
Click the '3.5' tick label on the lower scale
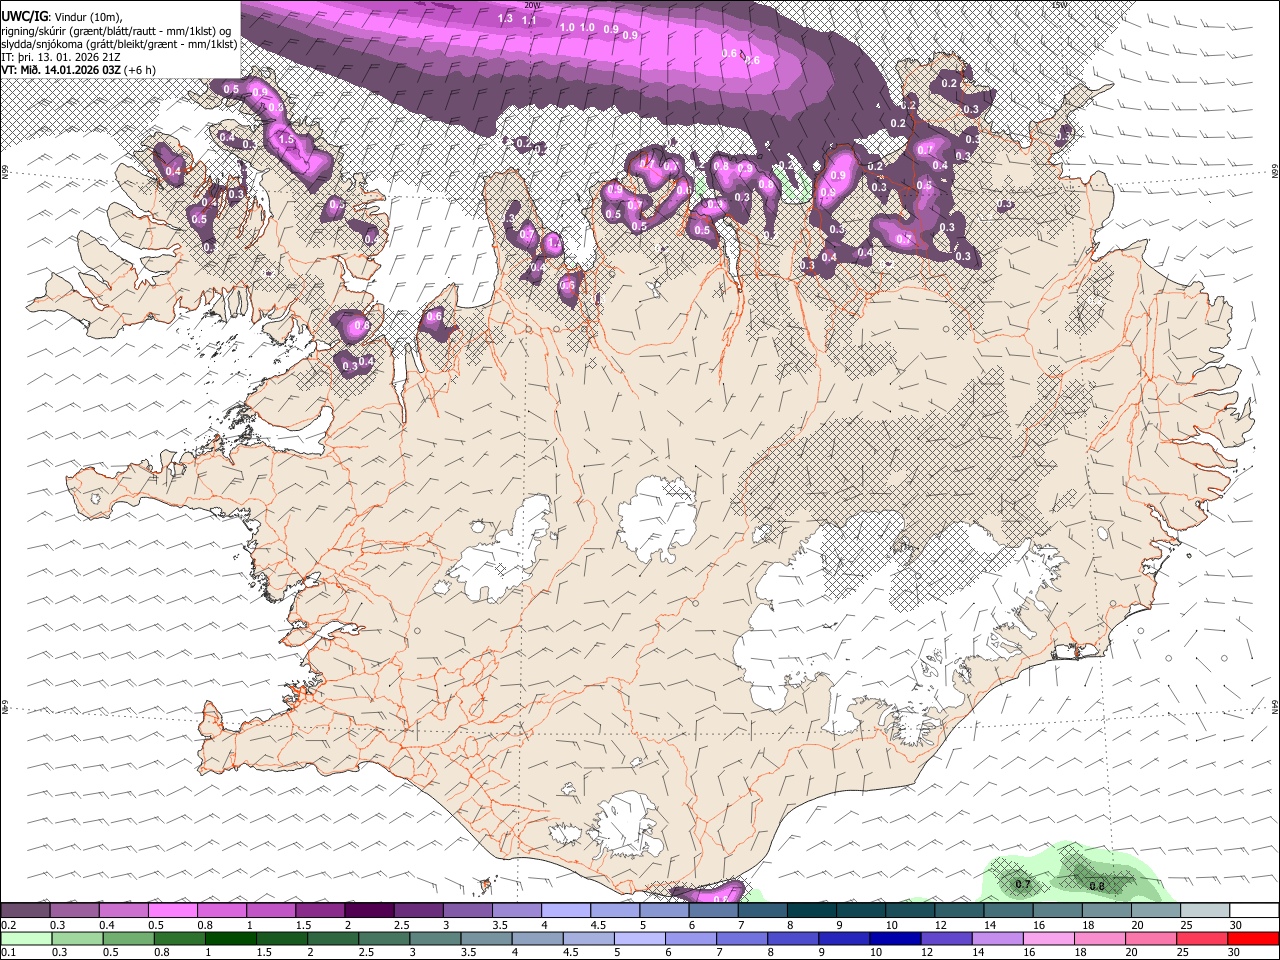(468, 952)
